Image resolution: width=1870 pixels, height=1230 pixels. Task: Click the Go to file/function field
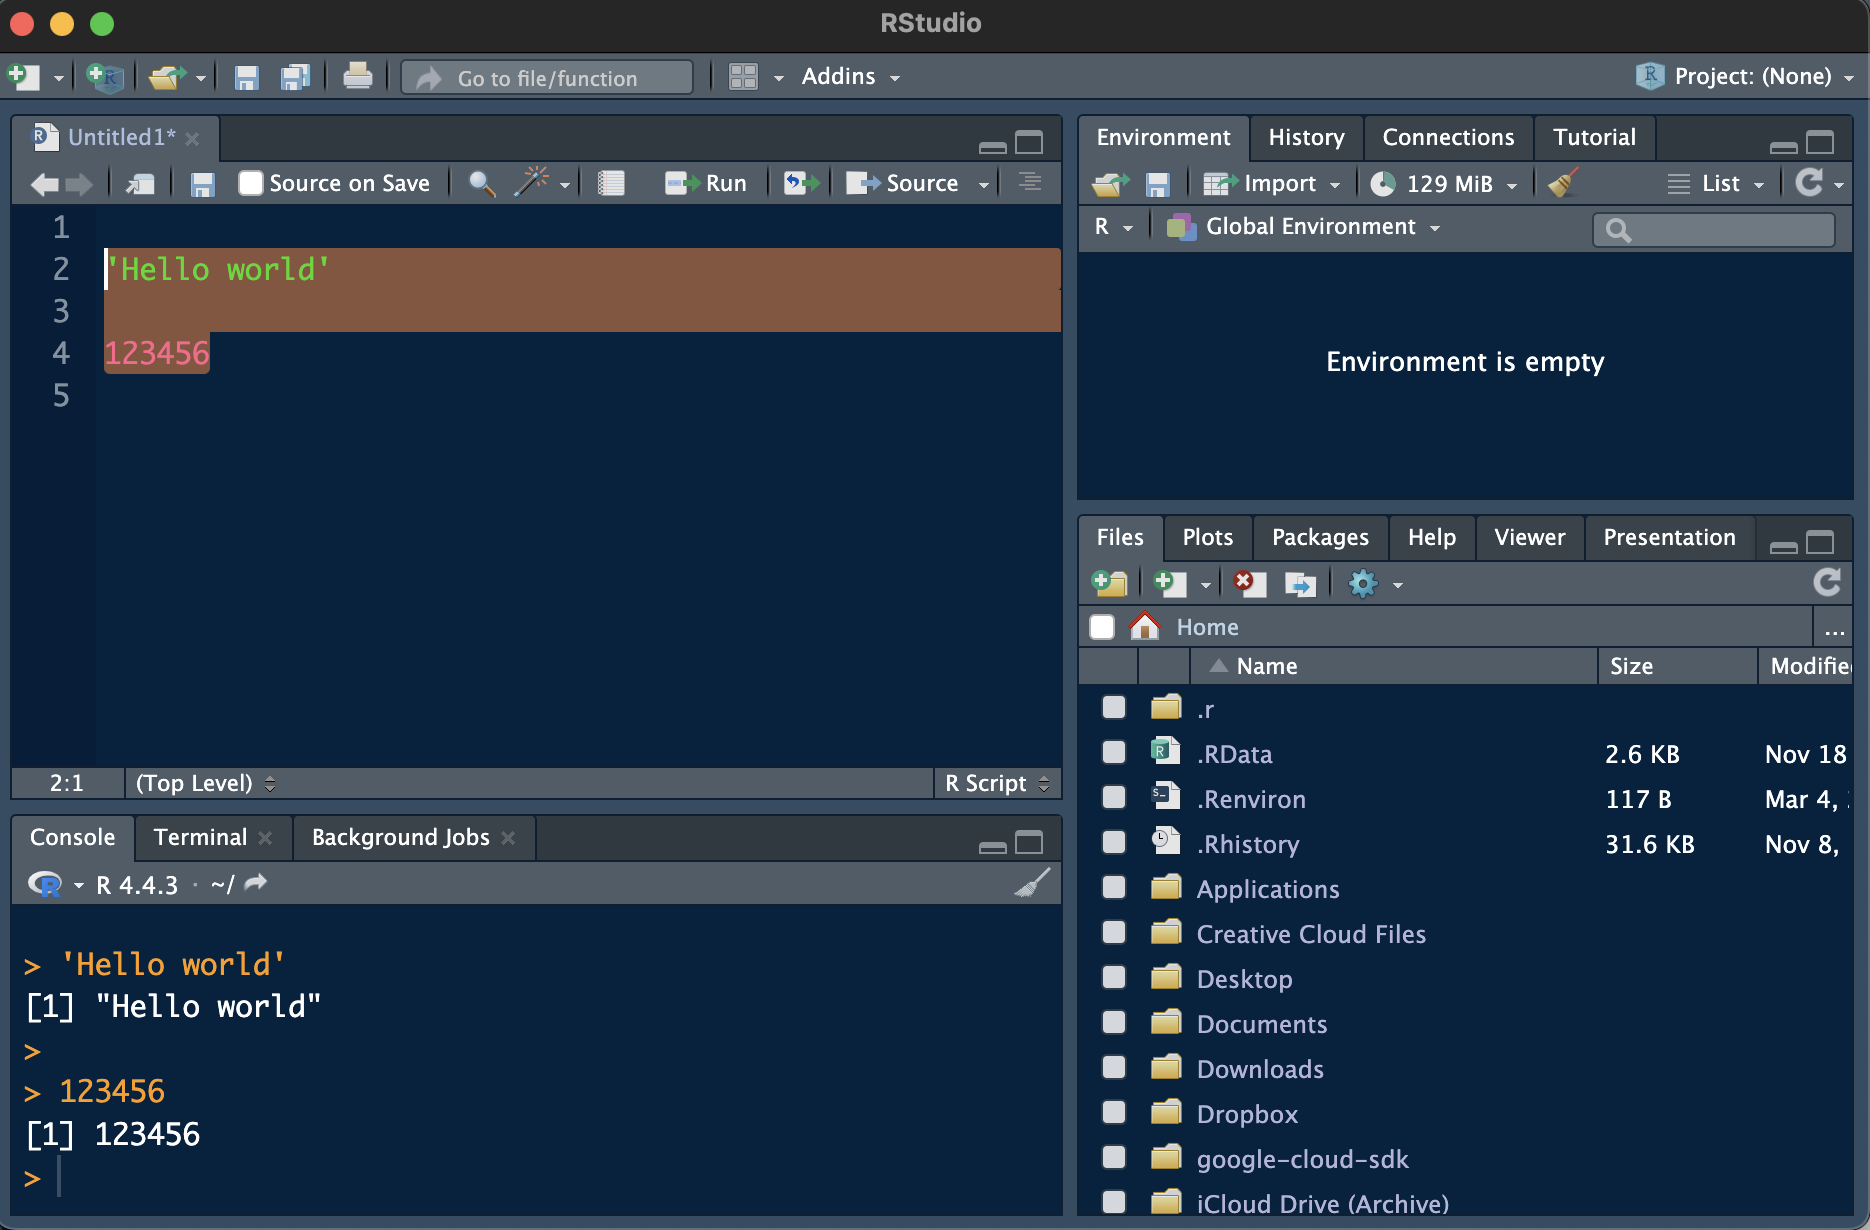[547, 78]
